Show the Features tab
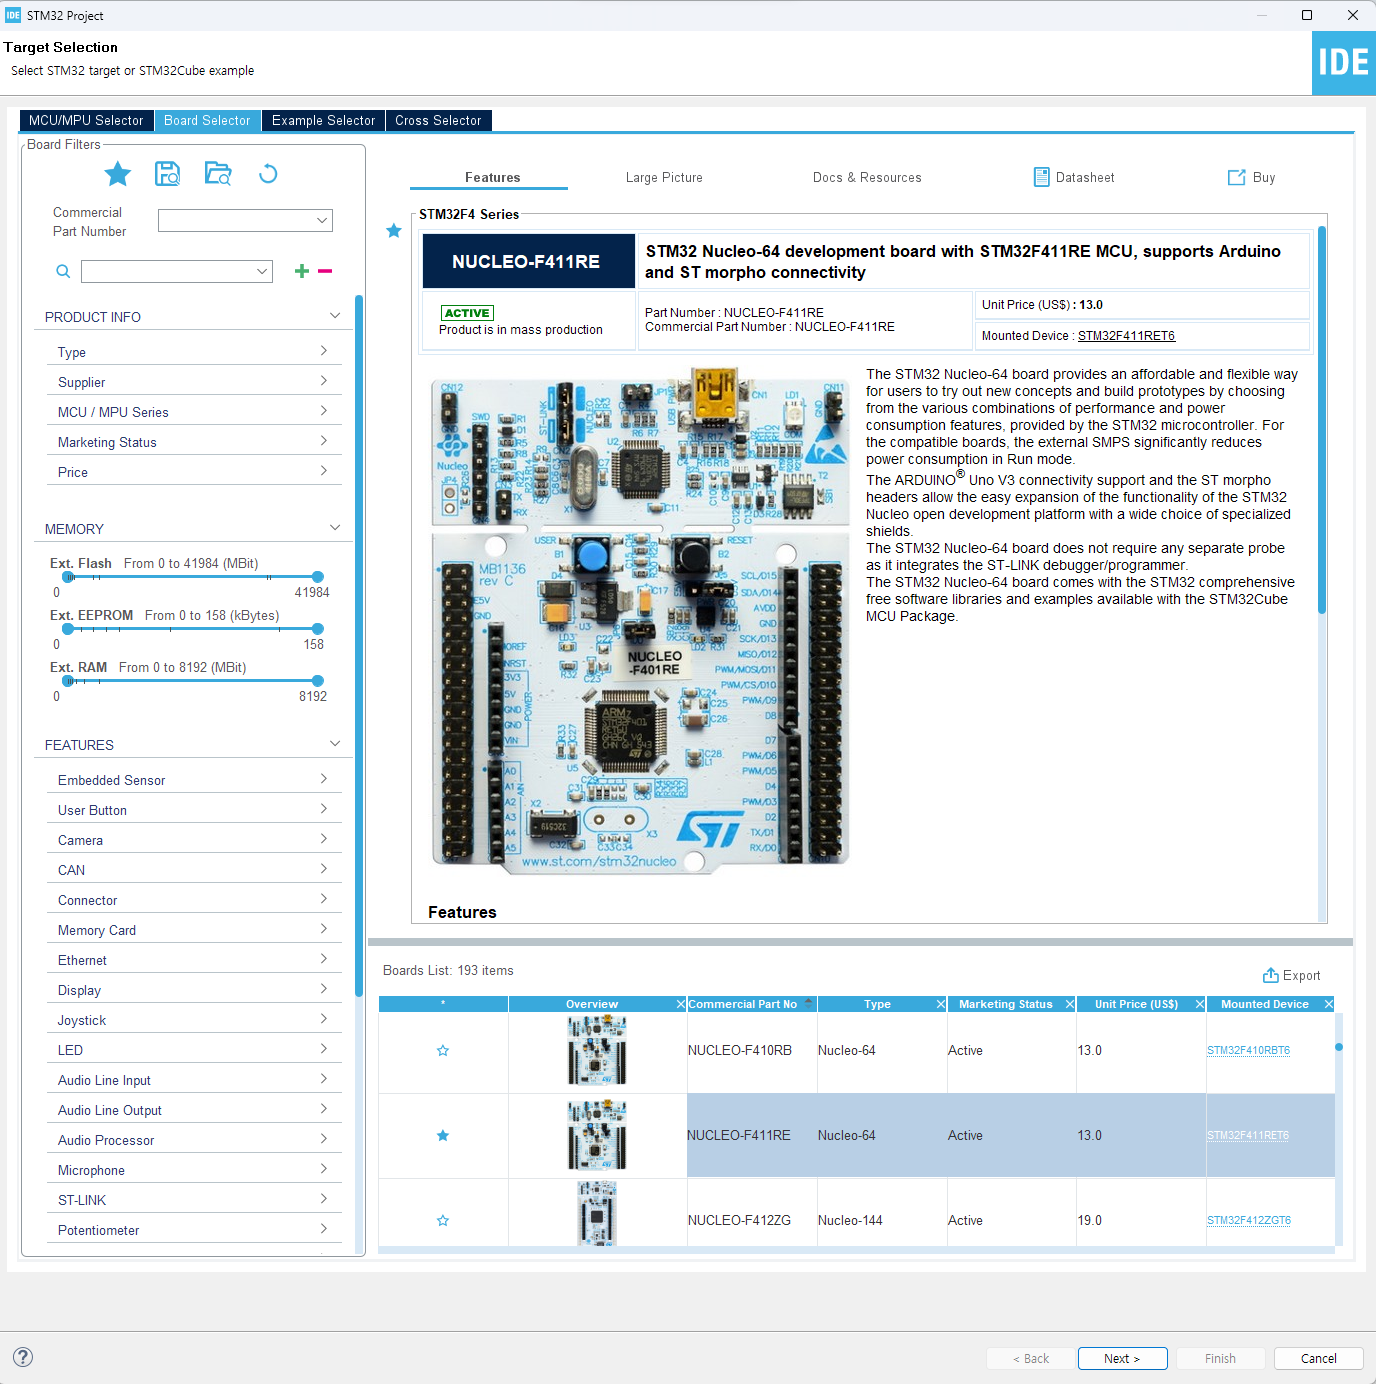 [492, 177]
